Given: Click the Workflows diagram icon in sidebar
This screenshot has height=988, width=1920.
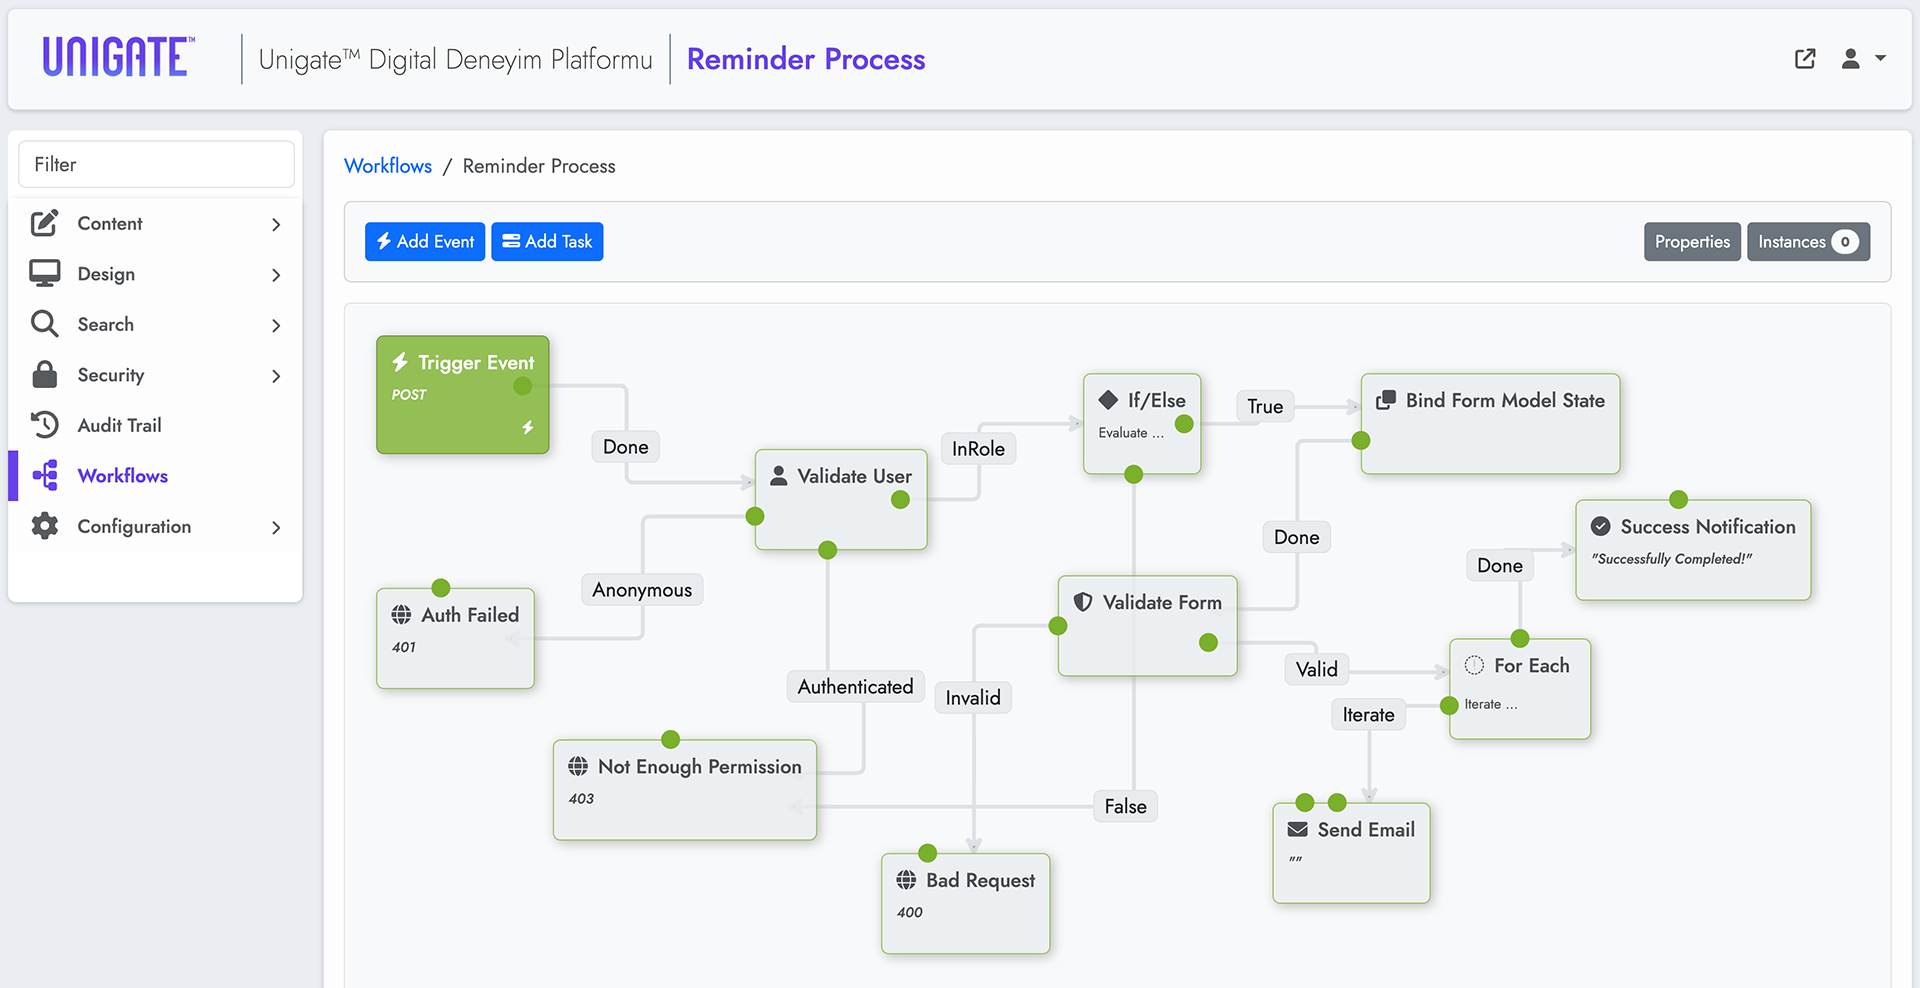Looking at the screenshot, I should (x=45, y=475).
